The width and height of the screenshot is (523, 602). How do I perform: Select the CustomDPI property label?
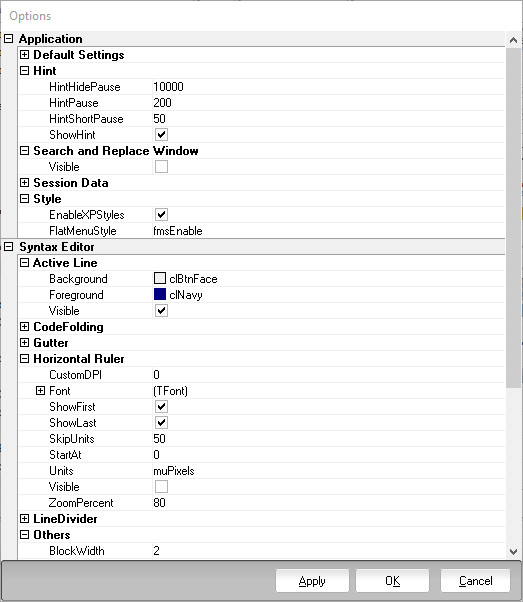[75, 375]
